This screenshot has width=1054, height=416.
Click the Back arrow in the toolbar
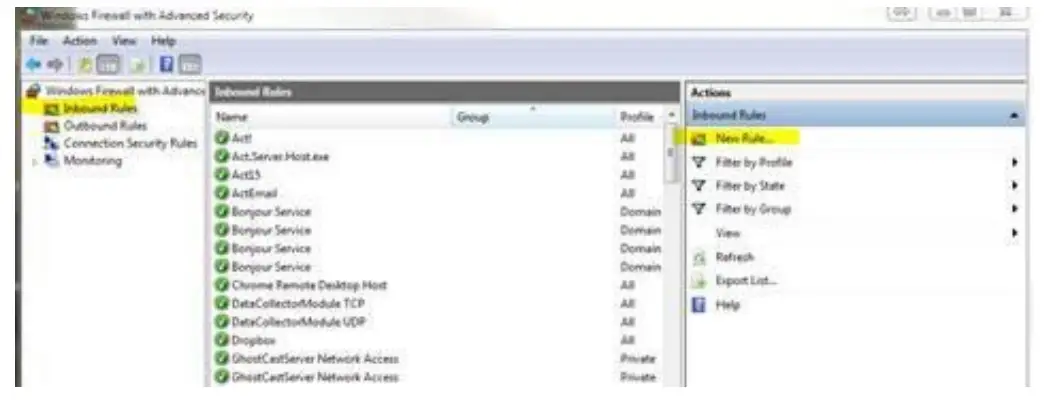point(33,65)
